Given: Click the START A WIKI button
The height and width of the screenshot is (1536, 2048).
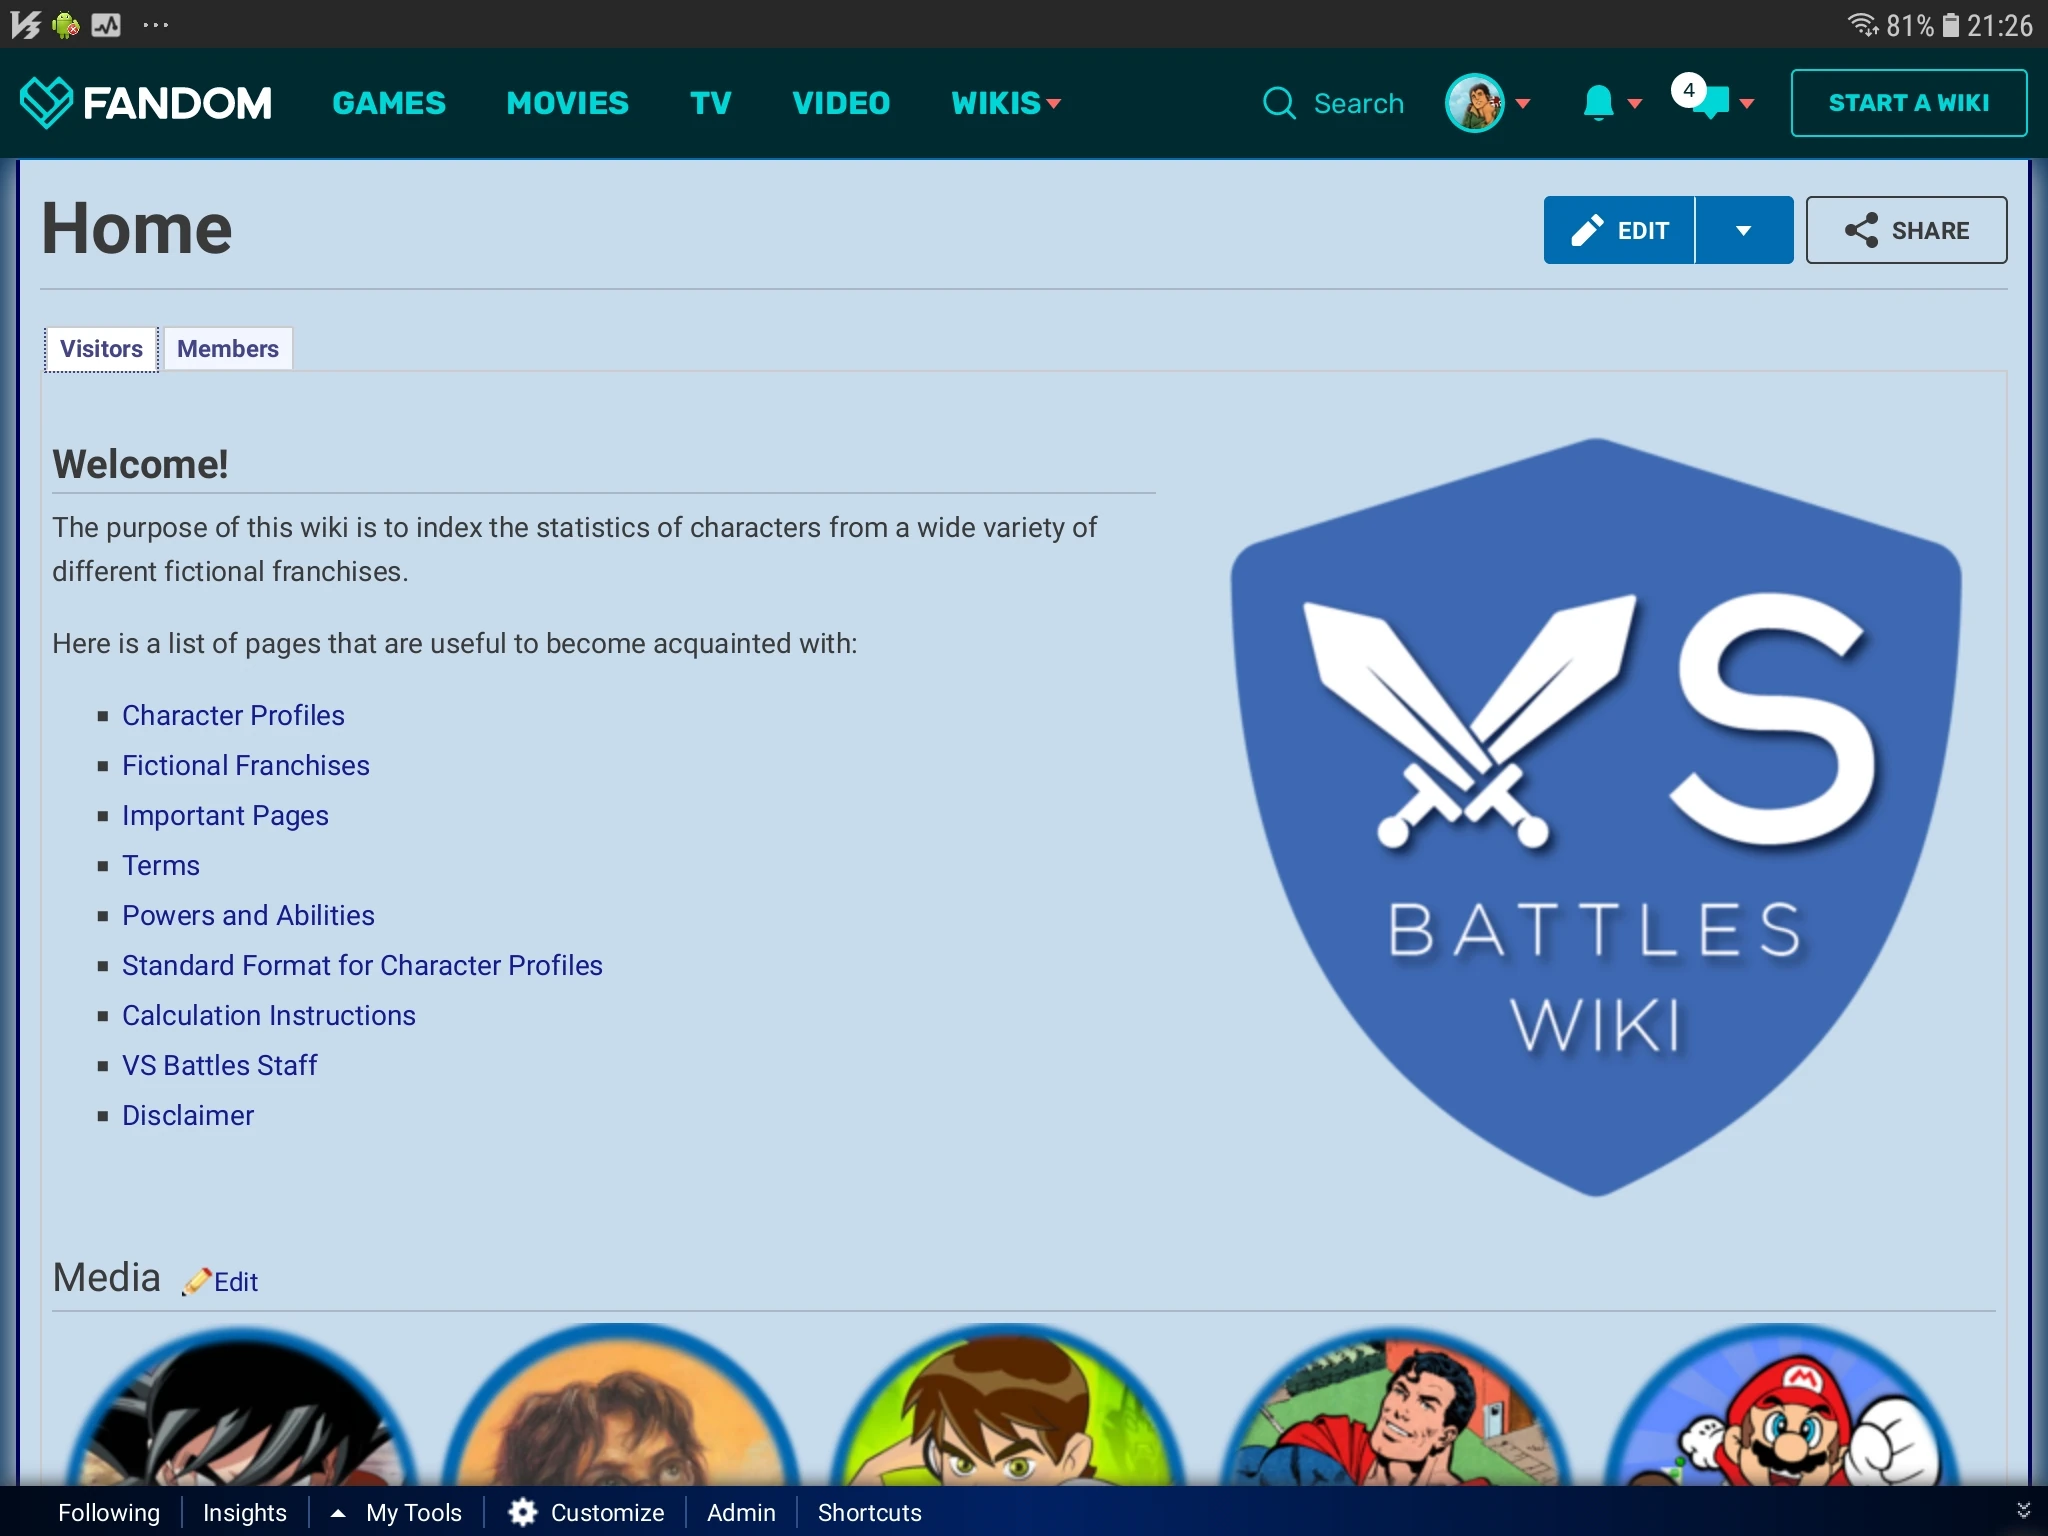Looking at the screenshot, I should click(1908, 103).
